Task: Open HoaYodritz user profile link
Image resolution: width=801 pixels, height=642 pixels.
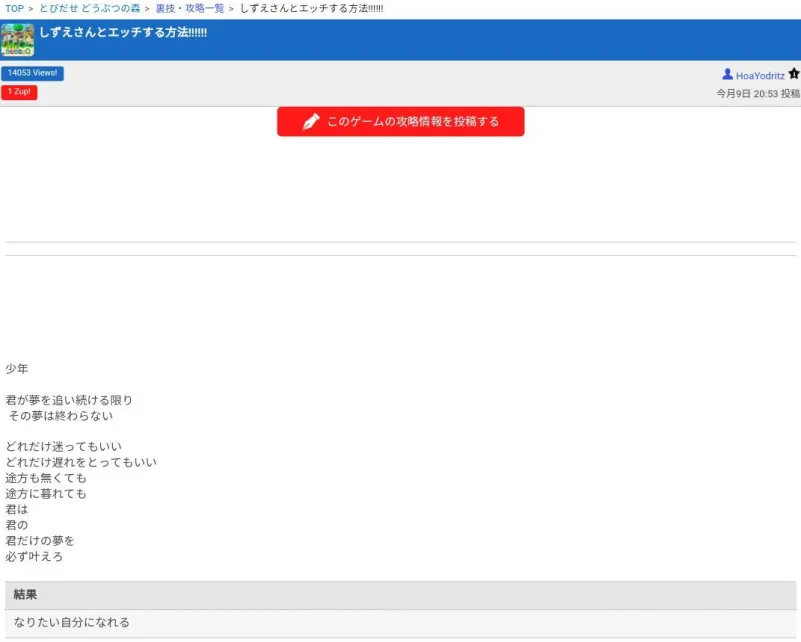Action: [760, 76]
